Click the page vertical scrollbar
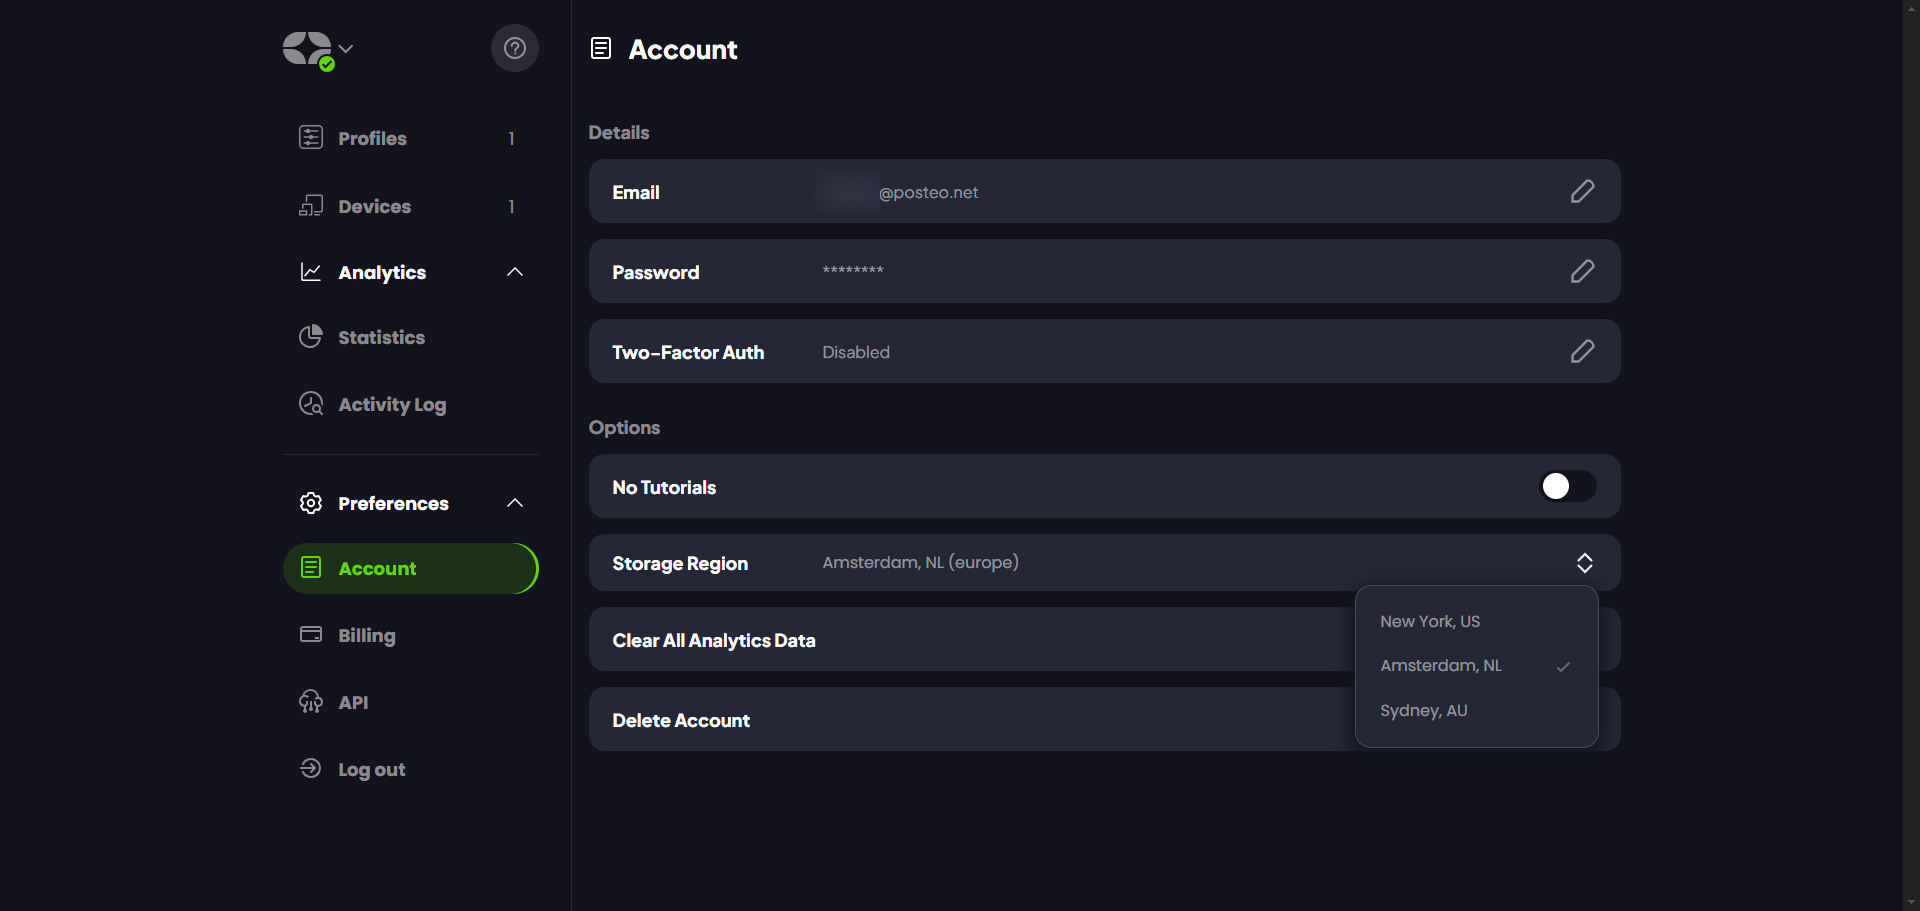Screen dimensions: 1920x911 tap(1911, 455)
